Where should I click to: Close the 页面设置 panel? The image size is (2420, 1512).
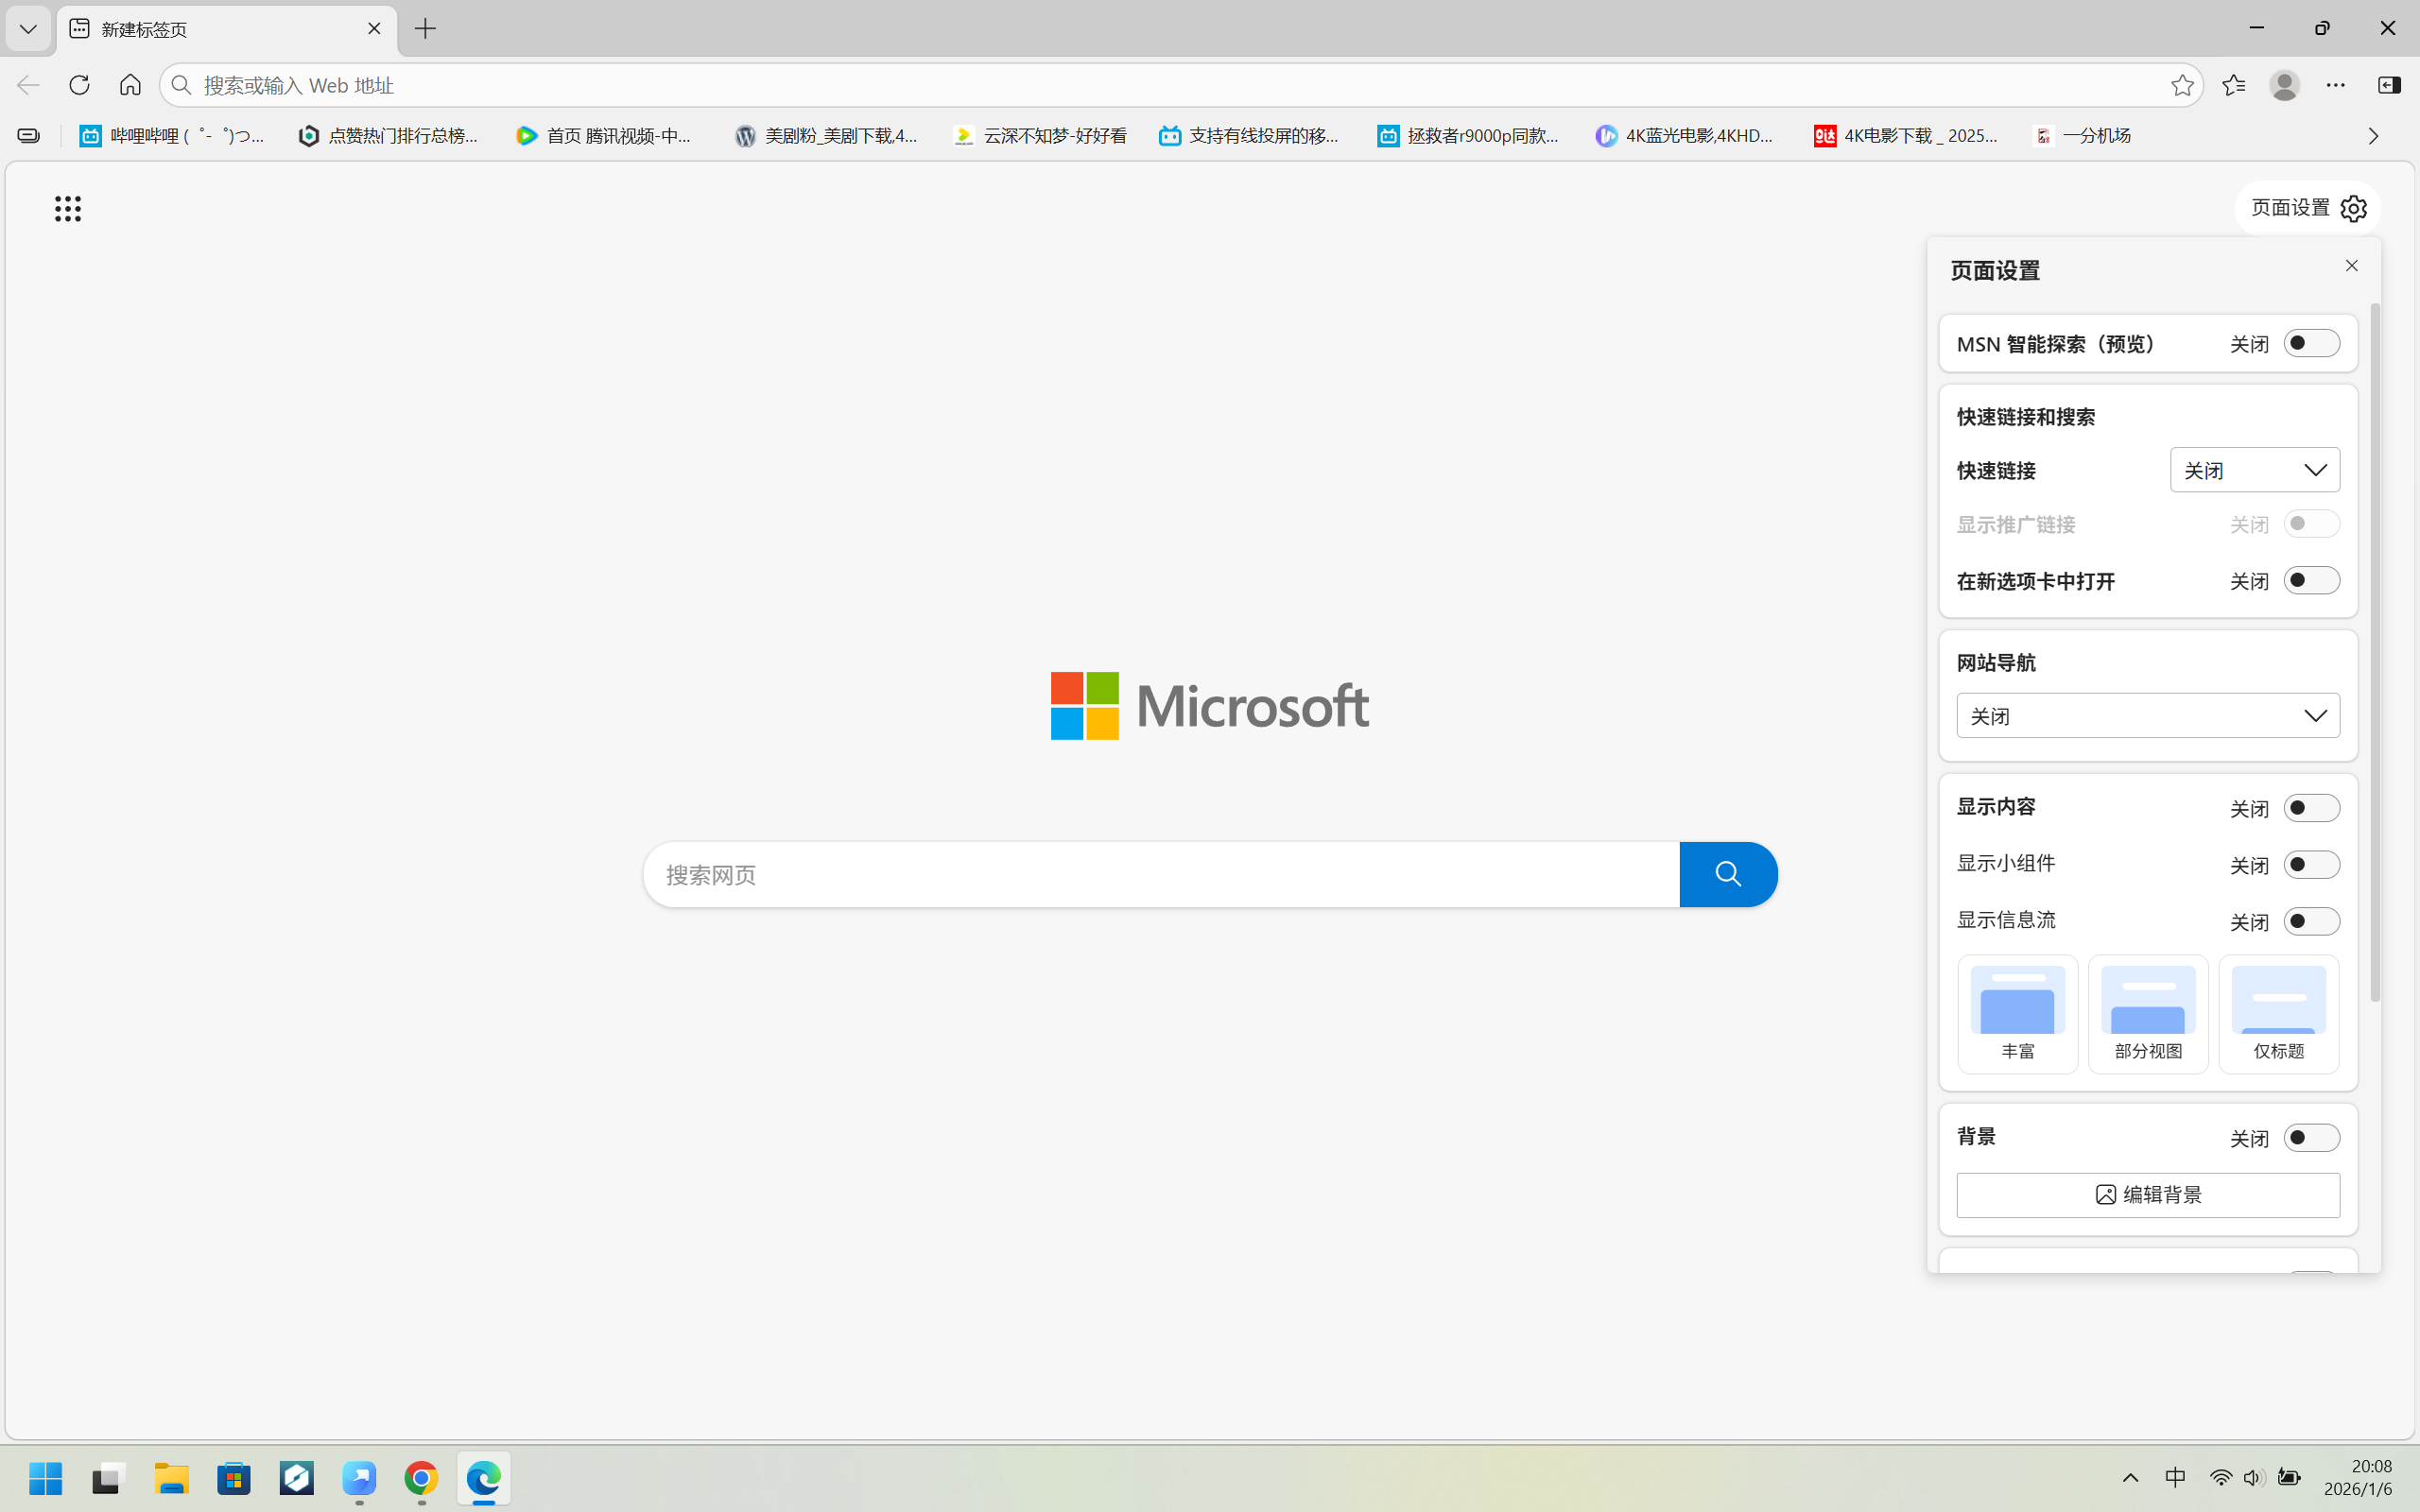2351,266
